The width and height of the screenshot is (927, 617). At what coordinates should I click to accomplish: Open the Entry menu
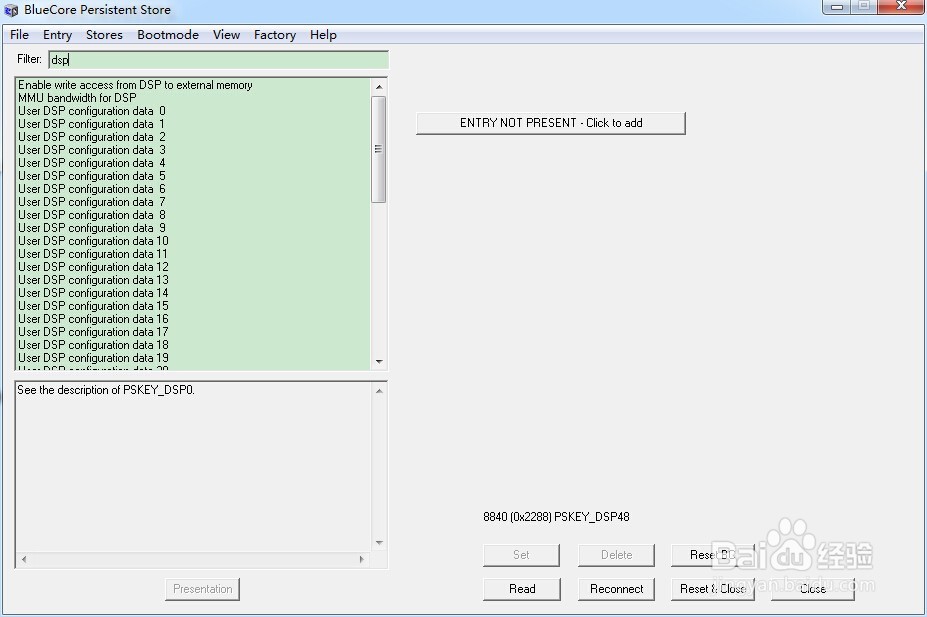(57, 35)
